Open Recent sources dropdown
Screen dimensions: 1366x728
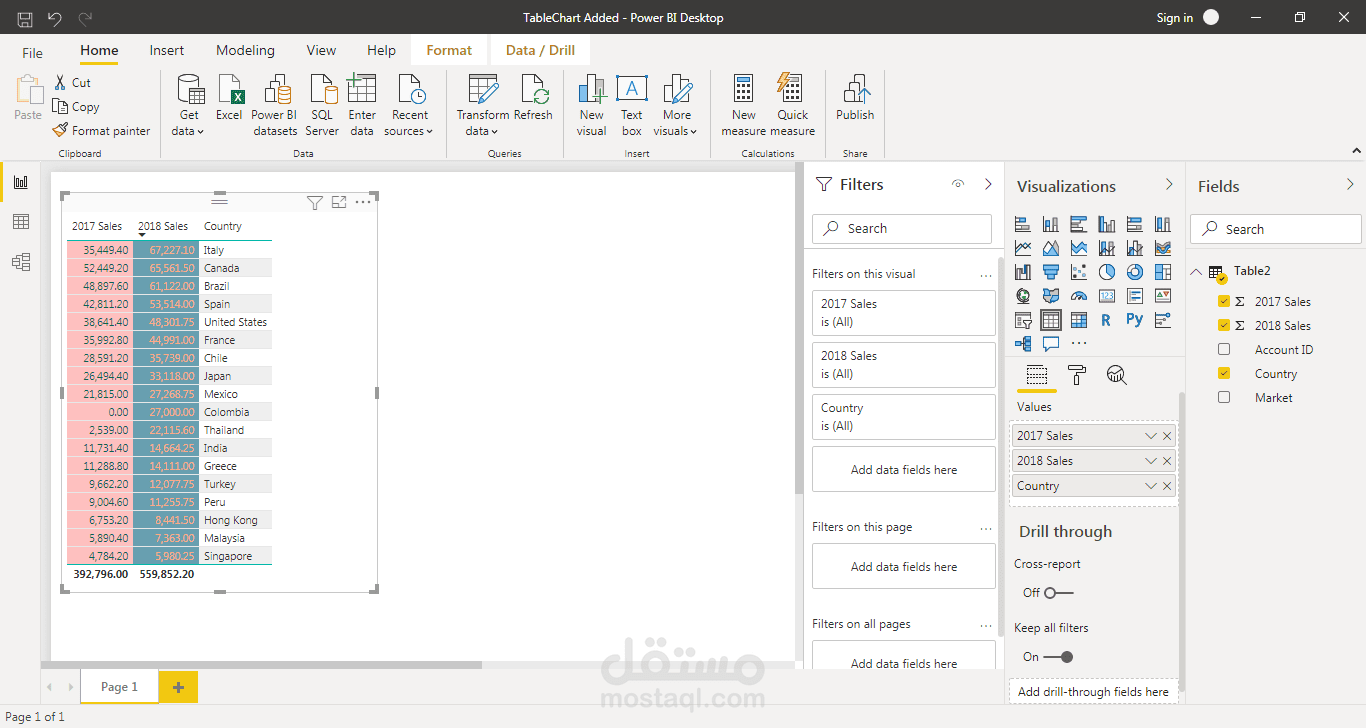[410, 105]
